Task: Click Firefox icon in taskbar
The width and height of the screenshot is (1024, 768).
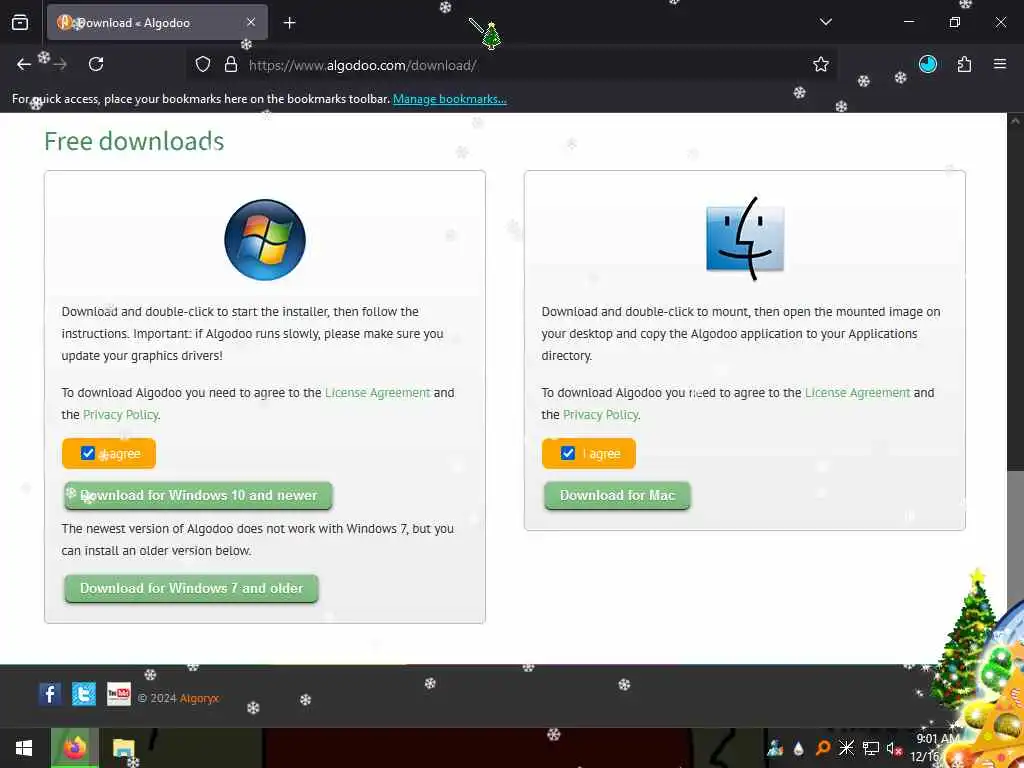Action: [74, 748]
